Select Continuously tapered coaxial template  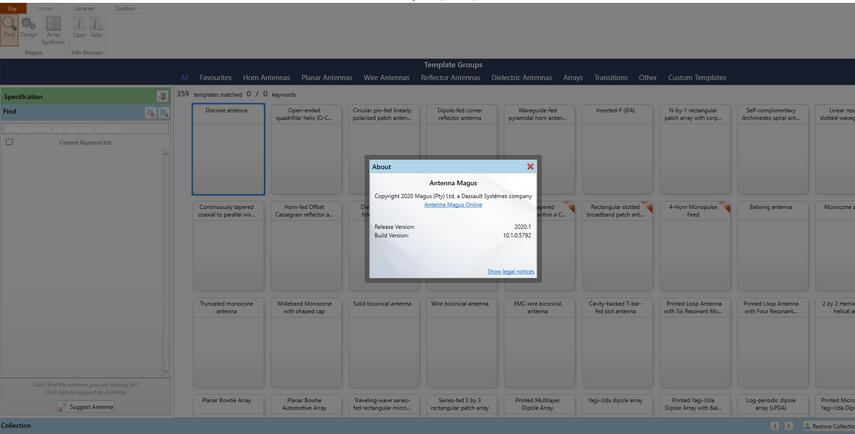(x=228, y=246)
